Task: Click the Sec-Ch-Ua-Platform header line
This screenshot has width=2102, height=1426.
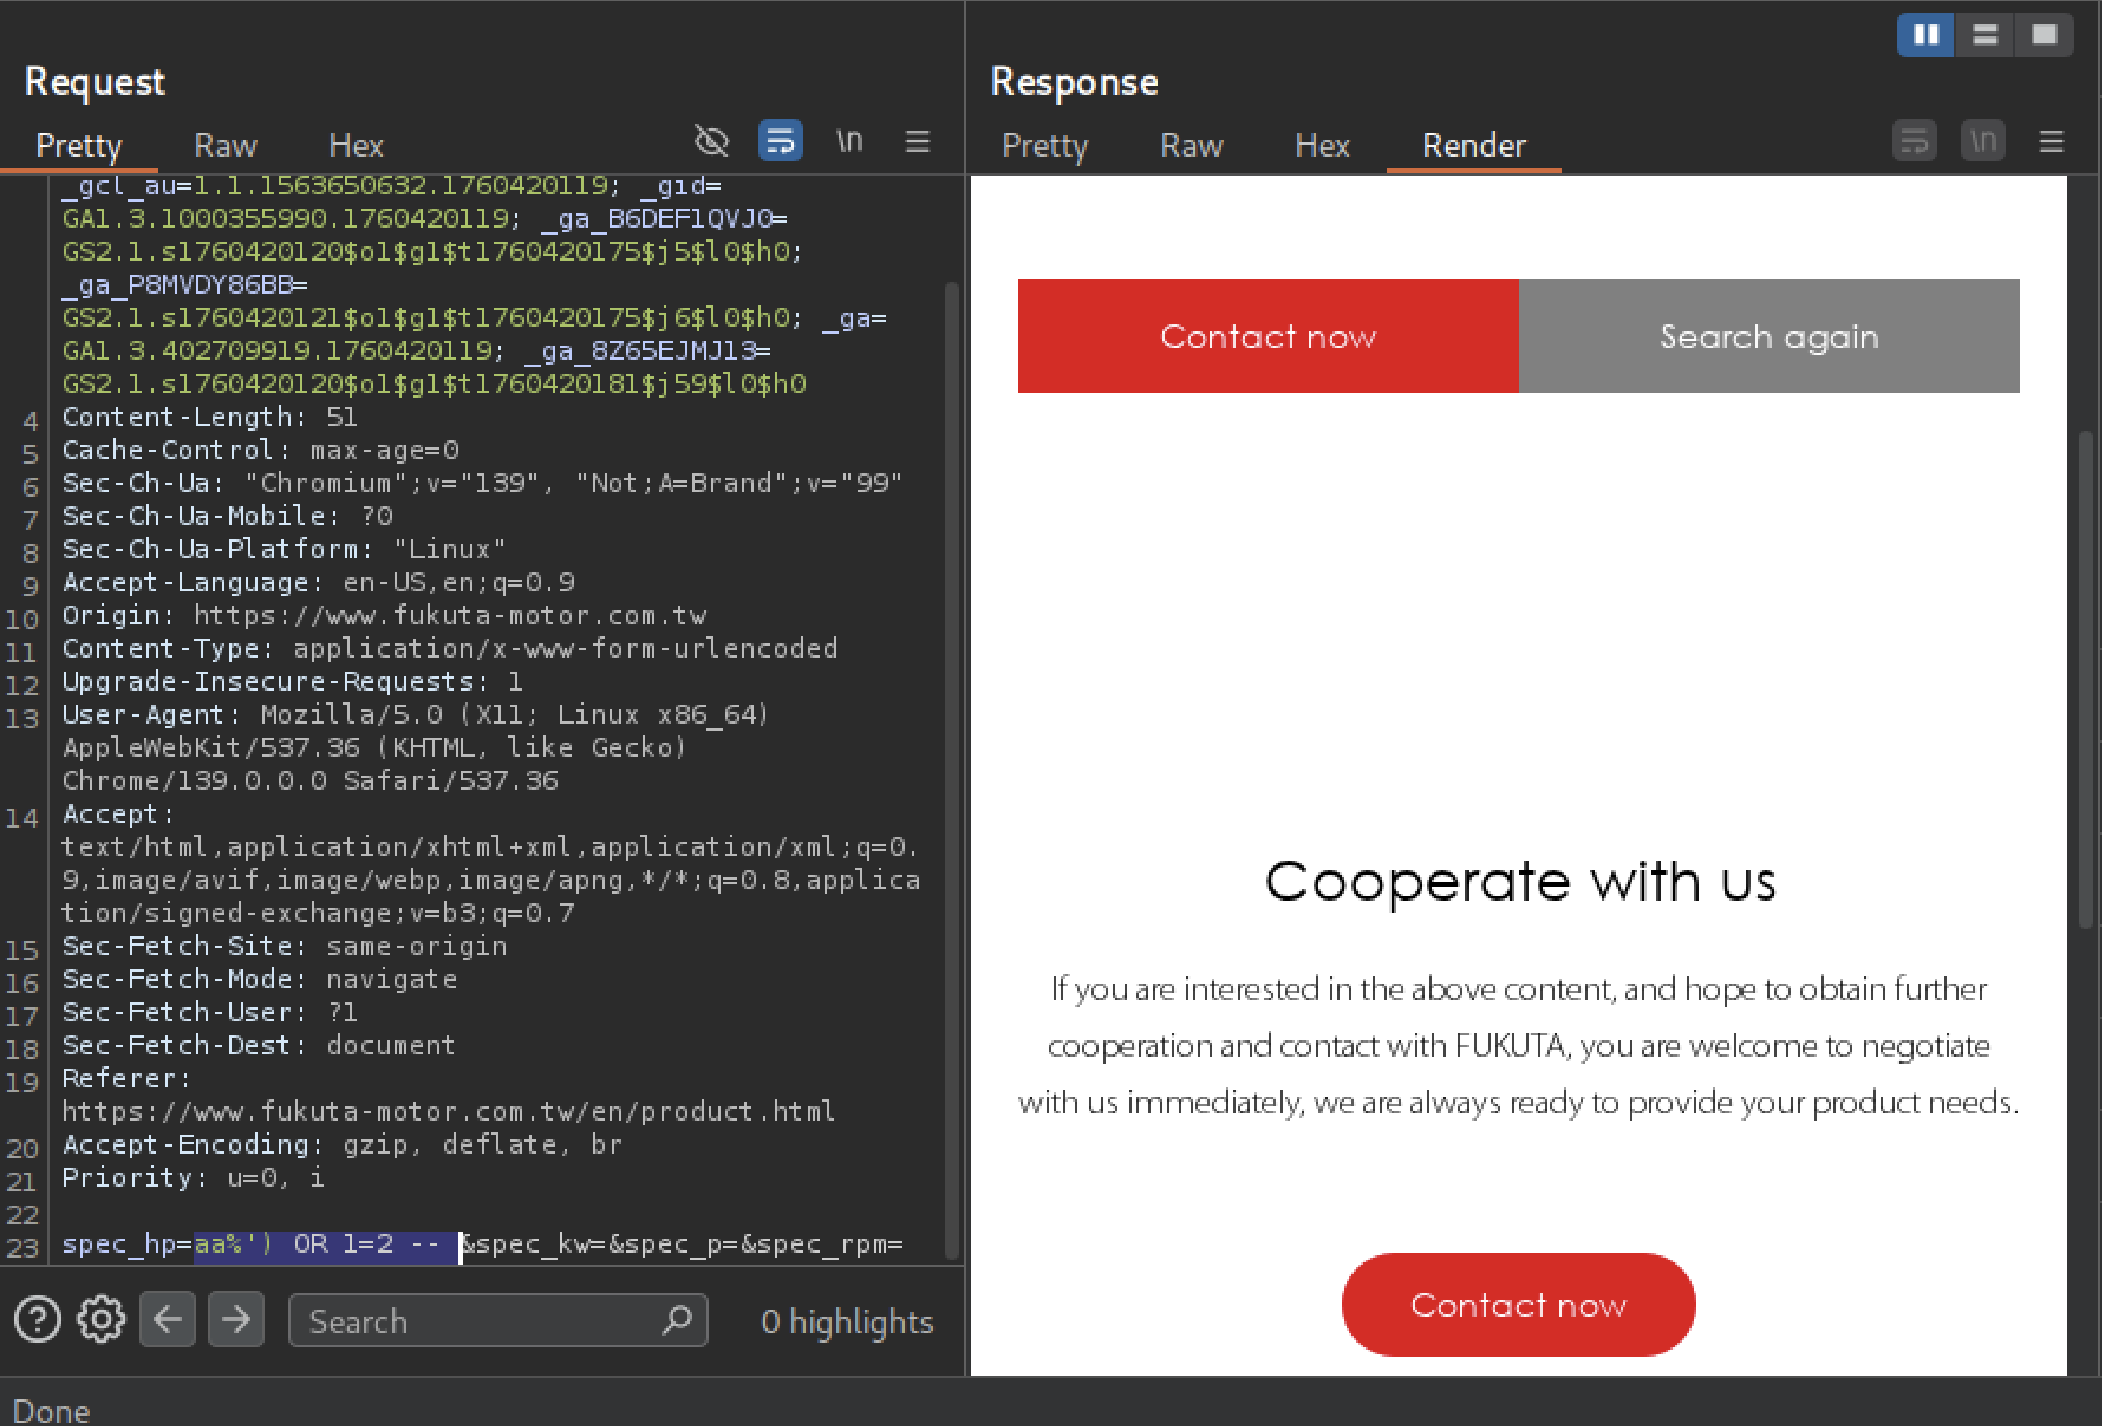Action: click(x=285, y=549)
